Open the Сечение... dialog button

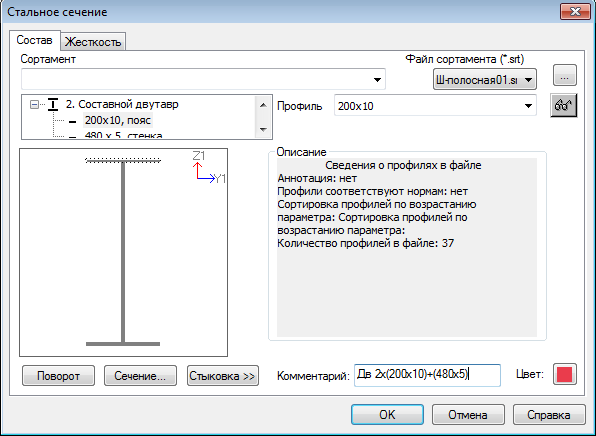(x=140, y=376)
